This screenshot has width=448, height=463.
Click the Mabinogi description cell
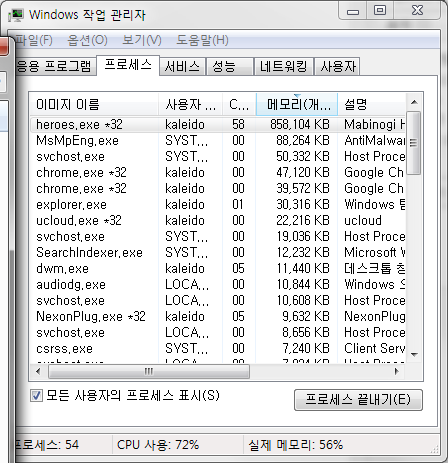[x=375, y=125]
